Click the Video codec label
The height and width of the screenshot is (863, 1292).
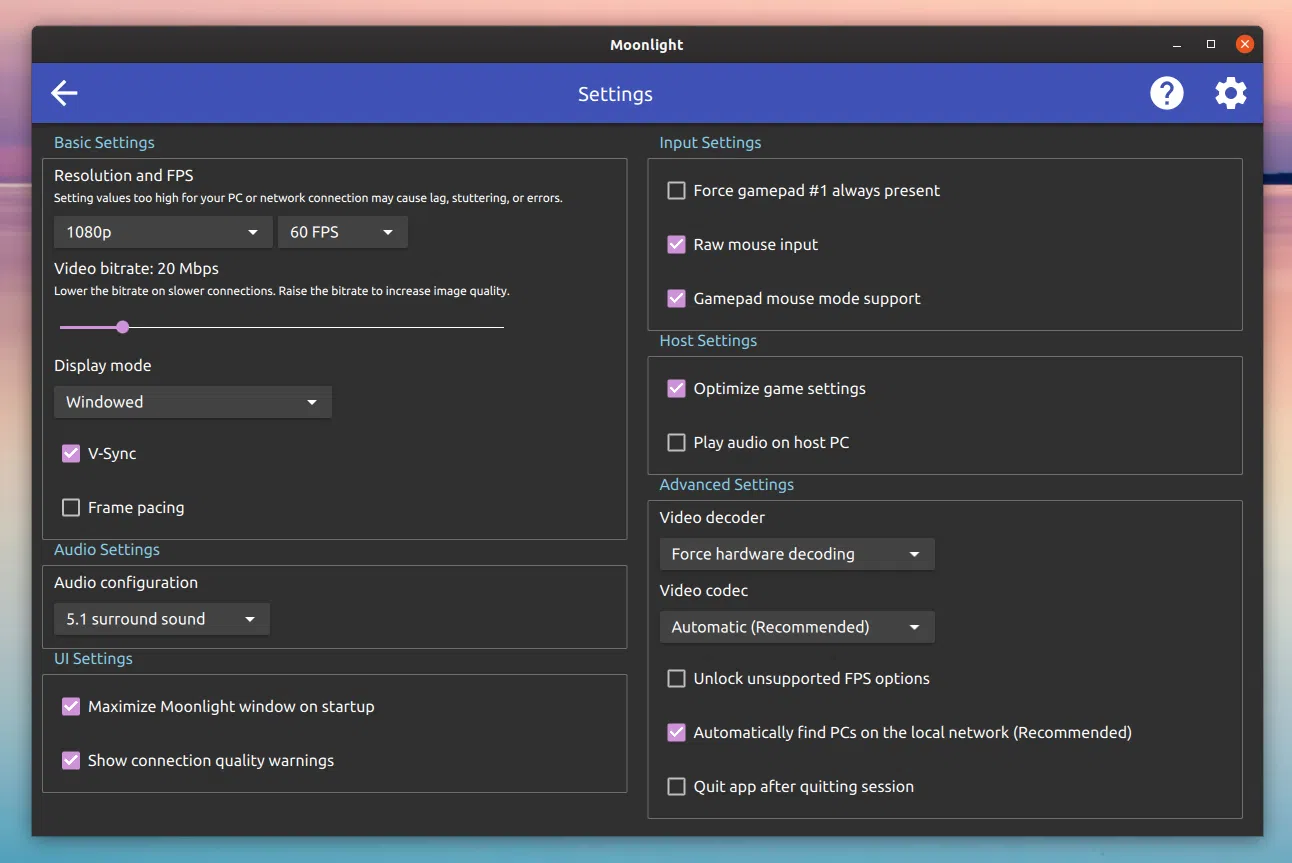(704, 590)
